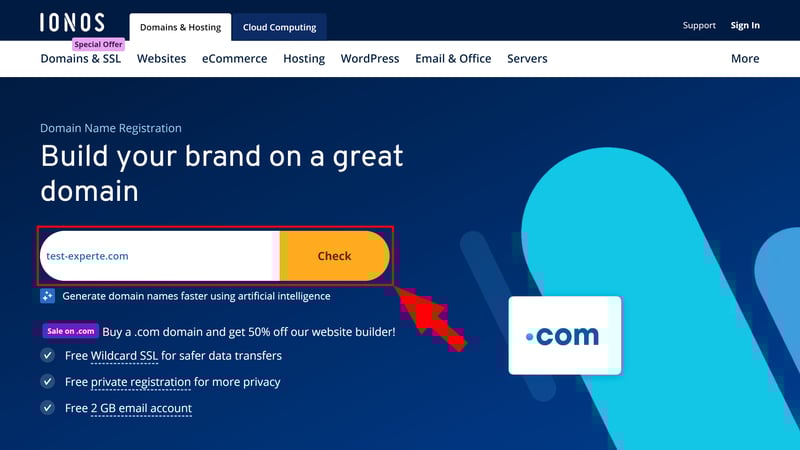Expand the Email & Office menu

point(453,59)
